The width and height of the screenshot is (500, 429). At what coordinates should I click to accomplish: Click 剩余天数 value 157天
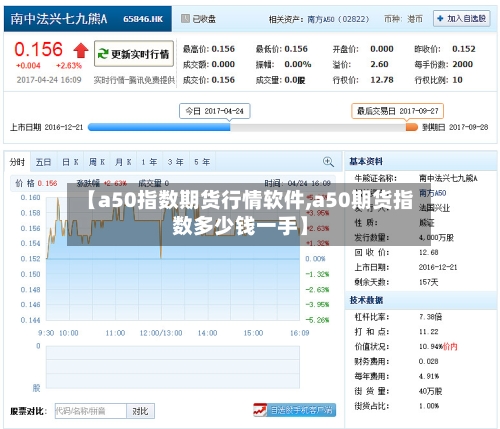[x=429, y=282]
